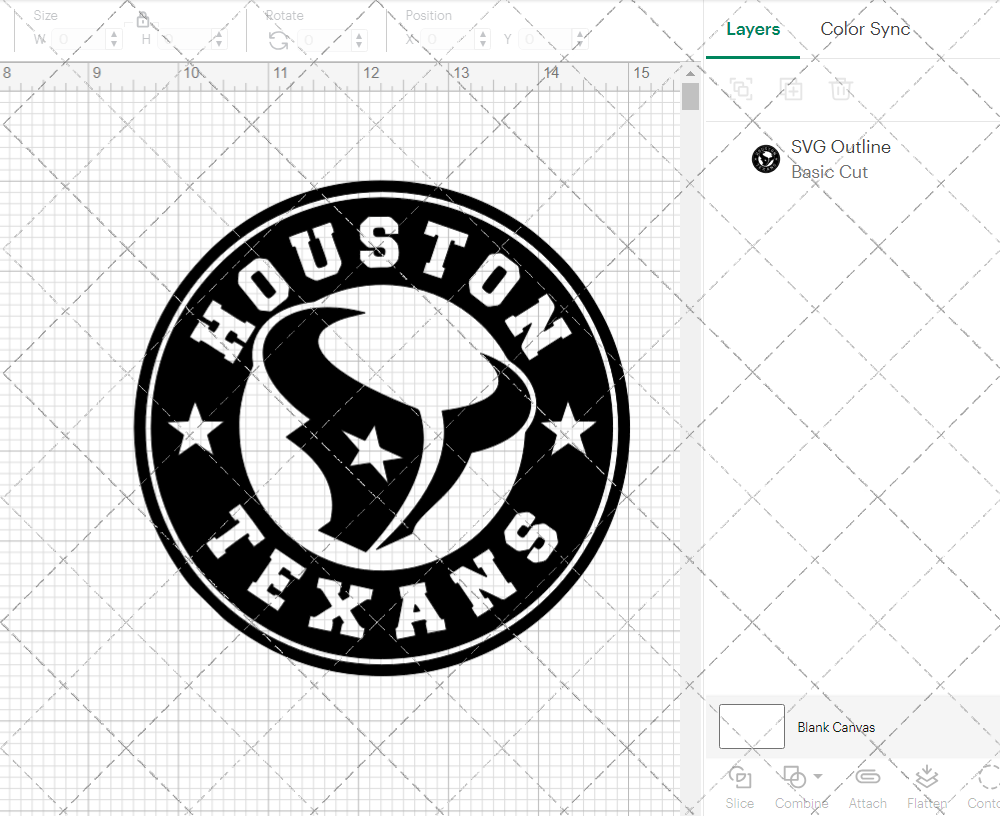Screen dimensions: 1000x816
Task: Click the canvas vertical scrollbar
Action: [x=690, y=95]
